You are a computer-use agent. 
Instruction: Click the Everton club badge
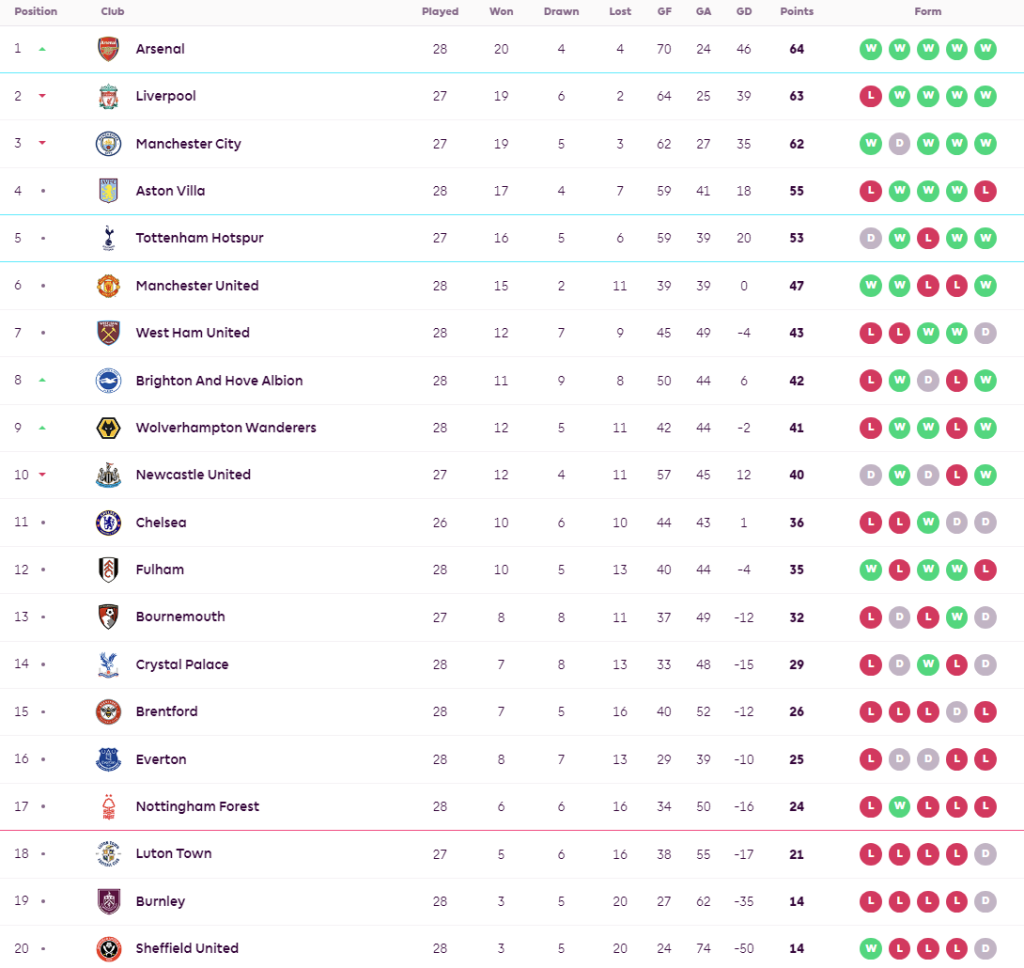pos(108,760)
